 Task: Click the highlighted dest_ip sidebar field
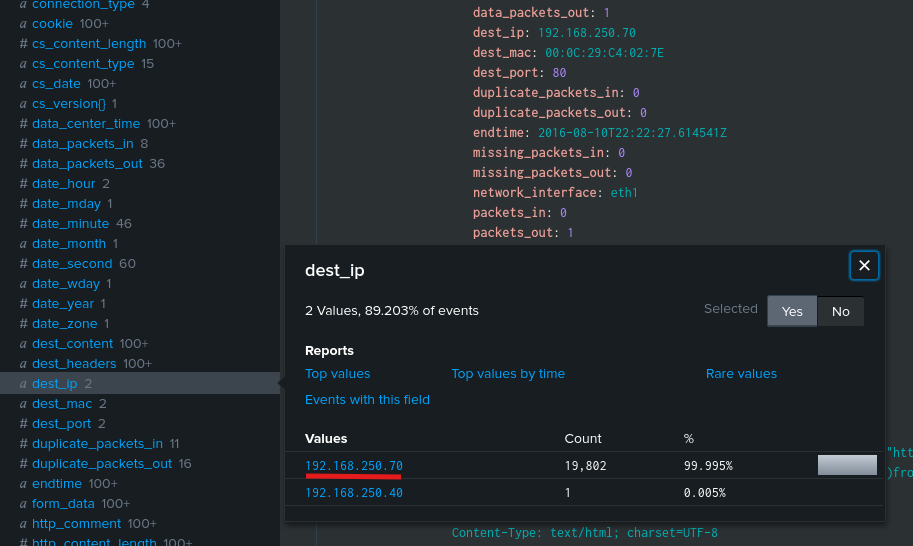tap(55, 384)
